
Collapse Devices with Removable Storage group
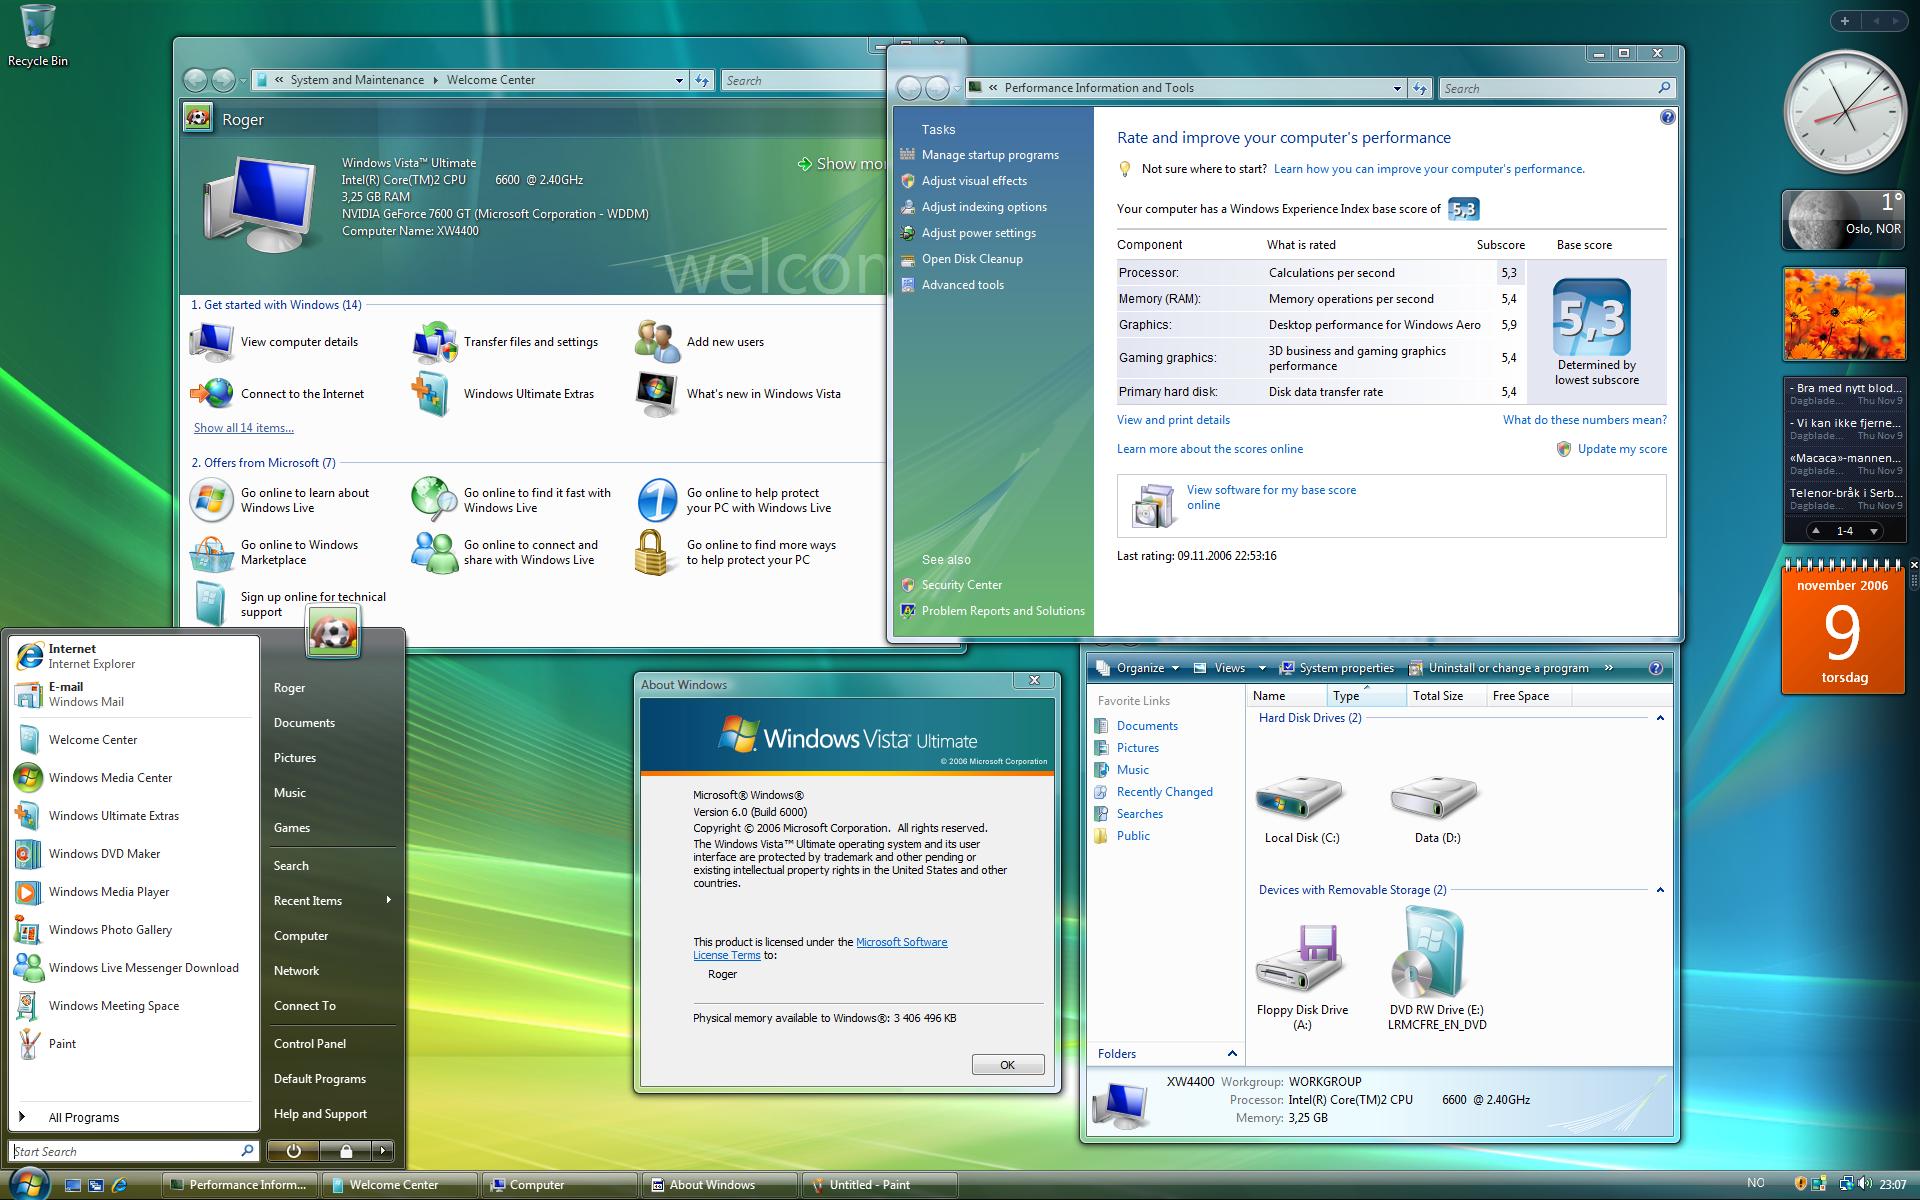(x=1660, y=890)
